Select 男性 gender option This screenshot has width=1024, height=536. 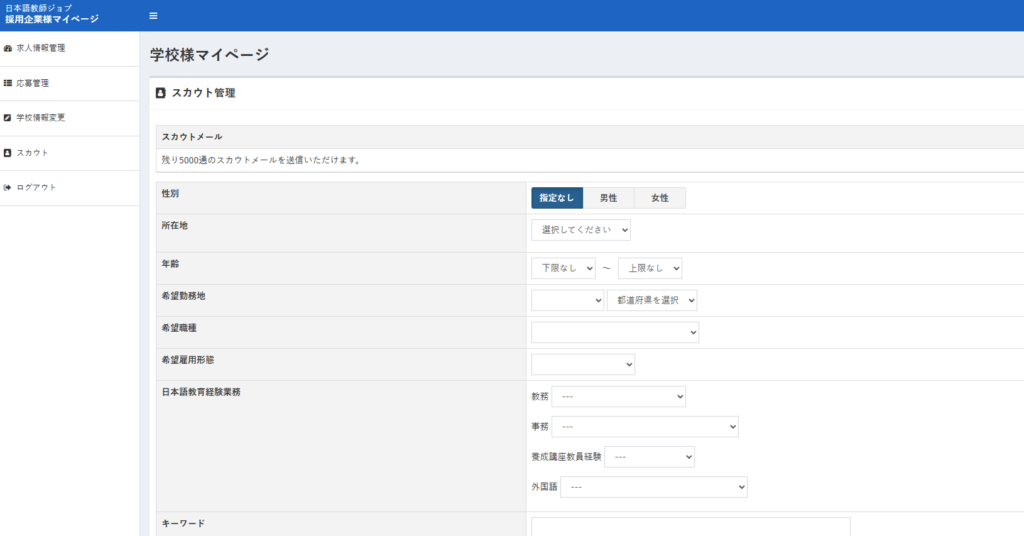point(608,198)
